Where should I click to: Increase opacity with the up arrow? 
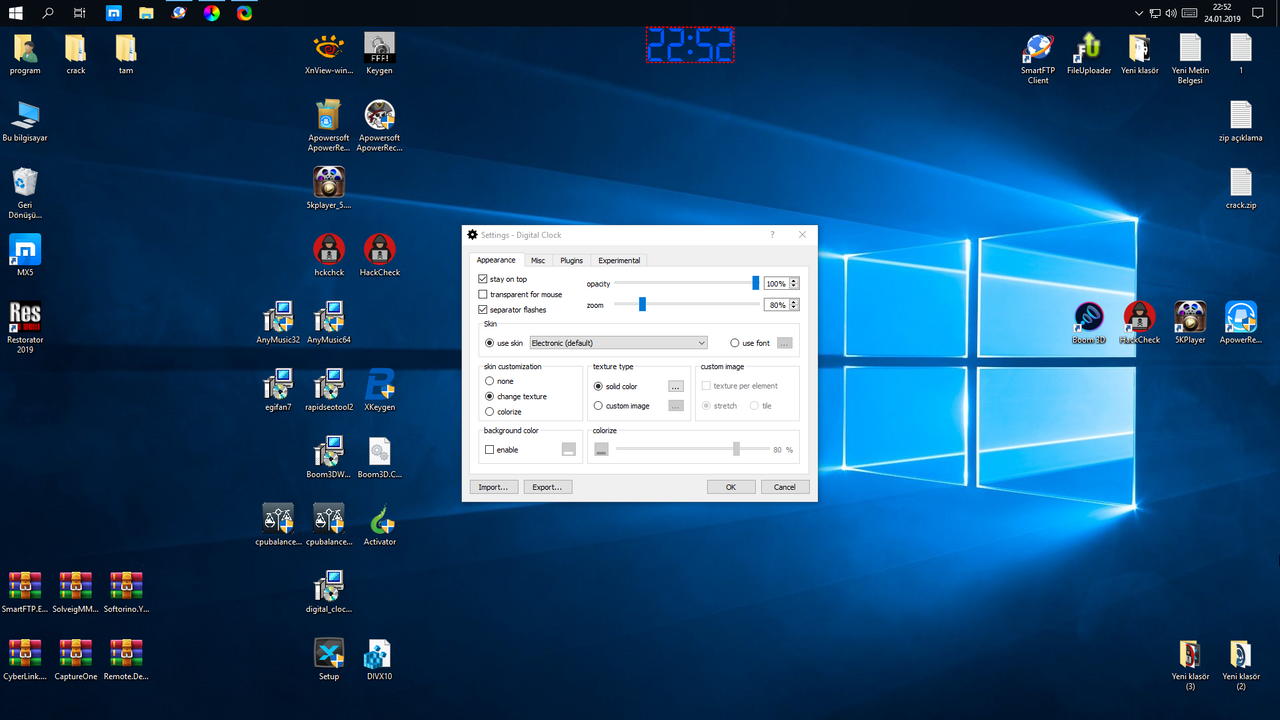(x=794, y=281)
